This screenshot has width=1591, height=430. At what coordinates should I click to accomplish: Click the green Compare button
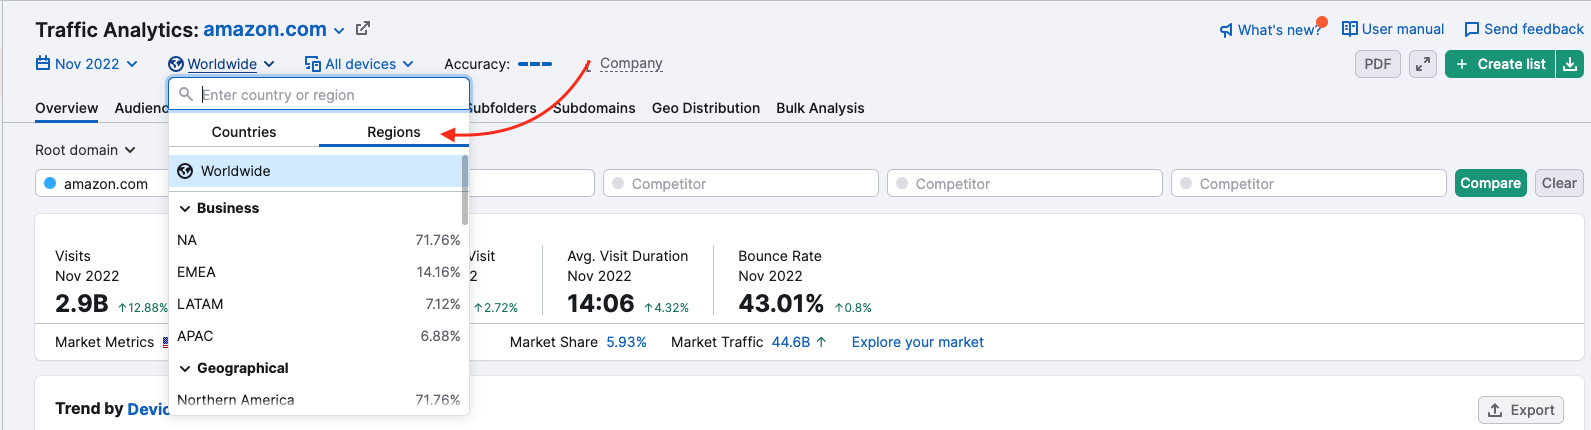(1490, 183)
